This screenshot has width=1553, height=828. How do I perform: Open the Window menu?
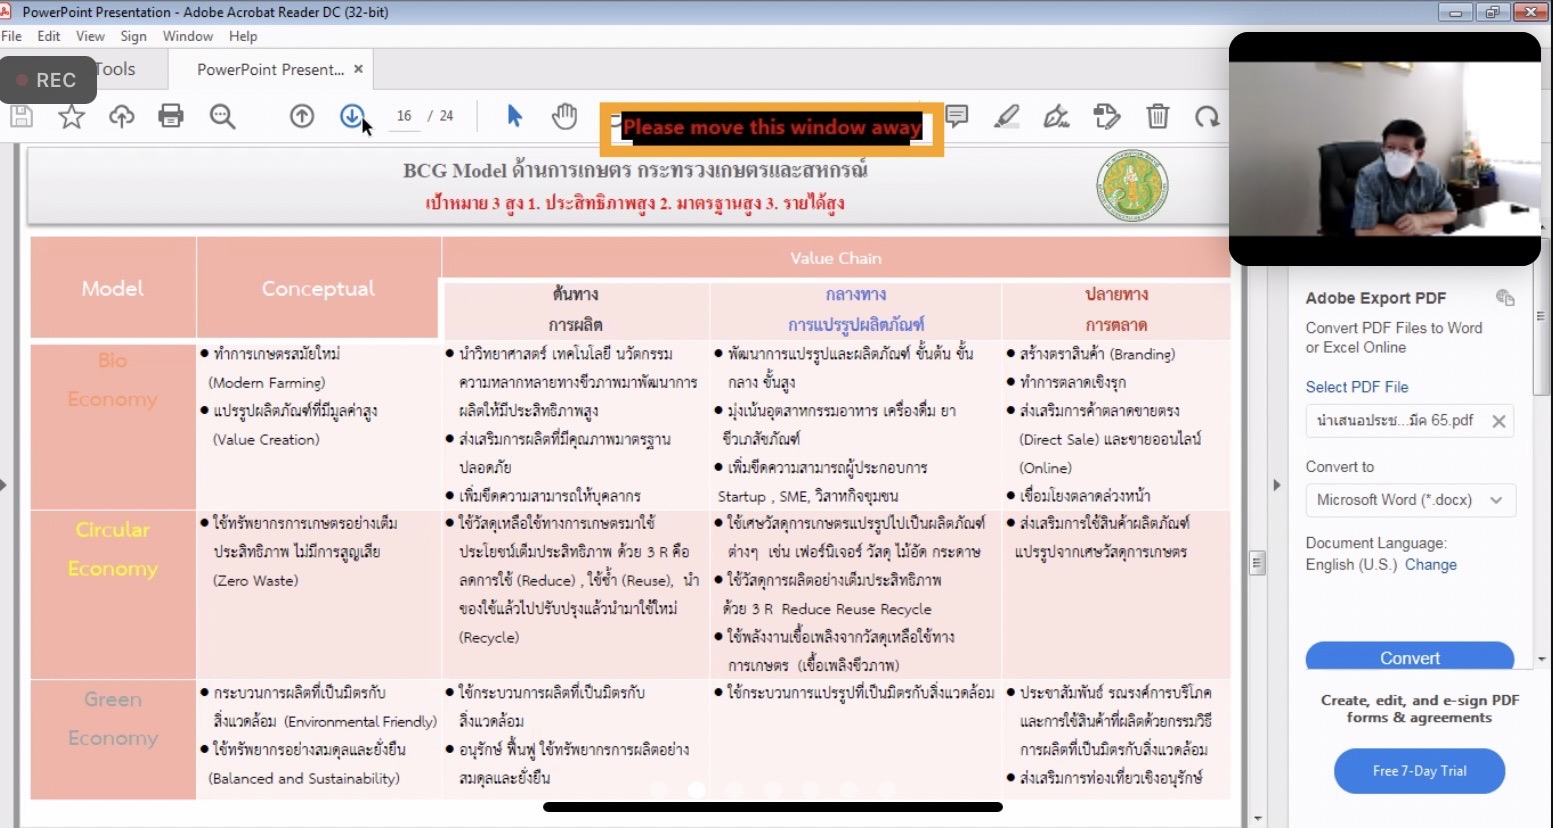point(188,36)
